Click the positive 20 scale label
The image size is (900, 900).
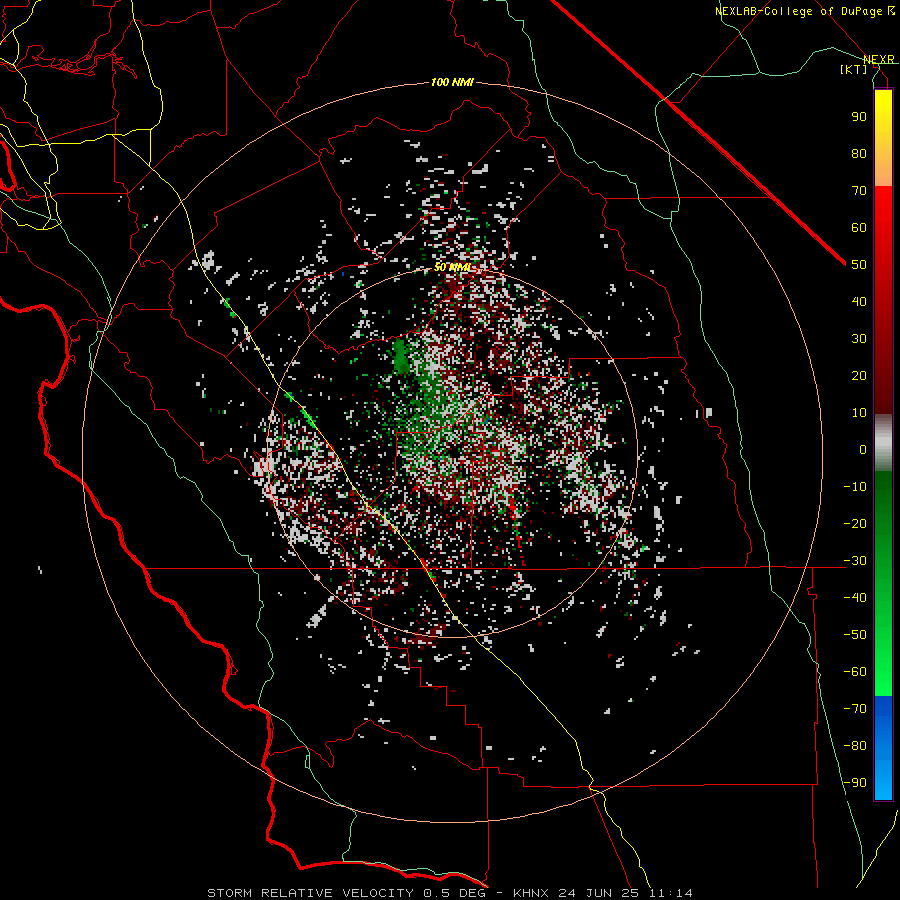[x=859, y=375]
